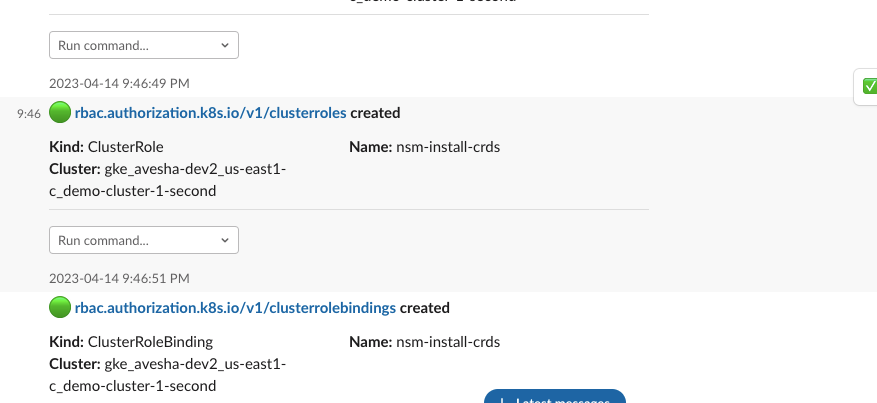
Task: Click the 2023-04-14 9:46:49 PM footer text
Action: pyautogui.click(x=119, y=83)
